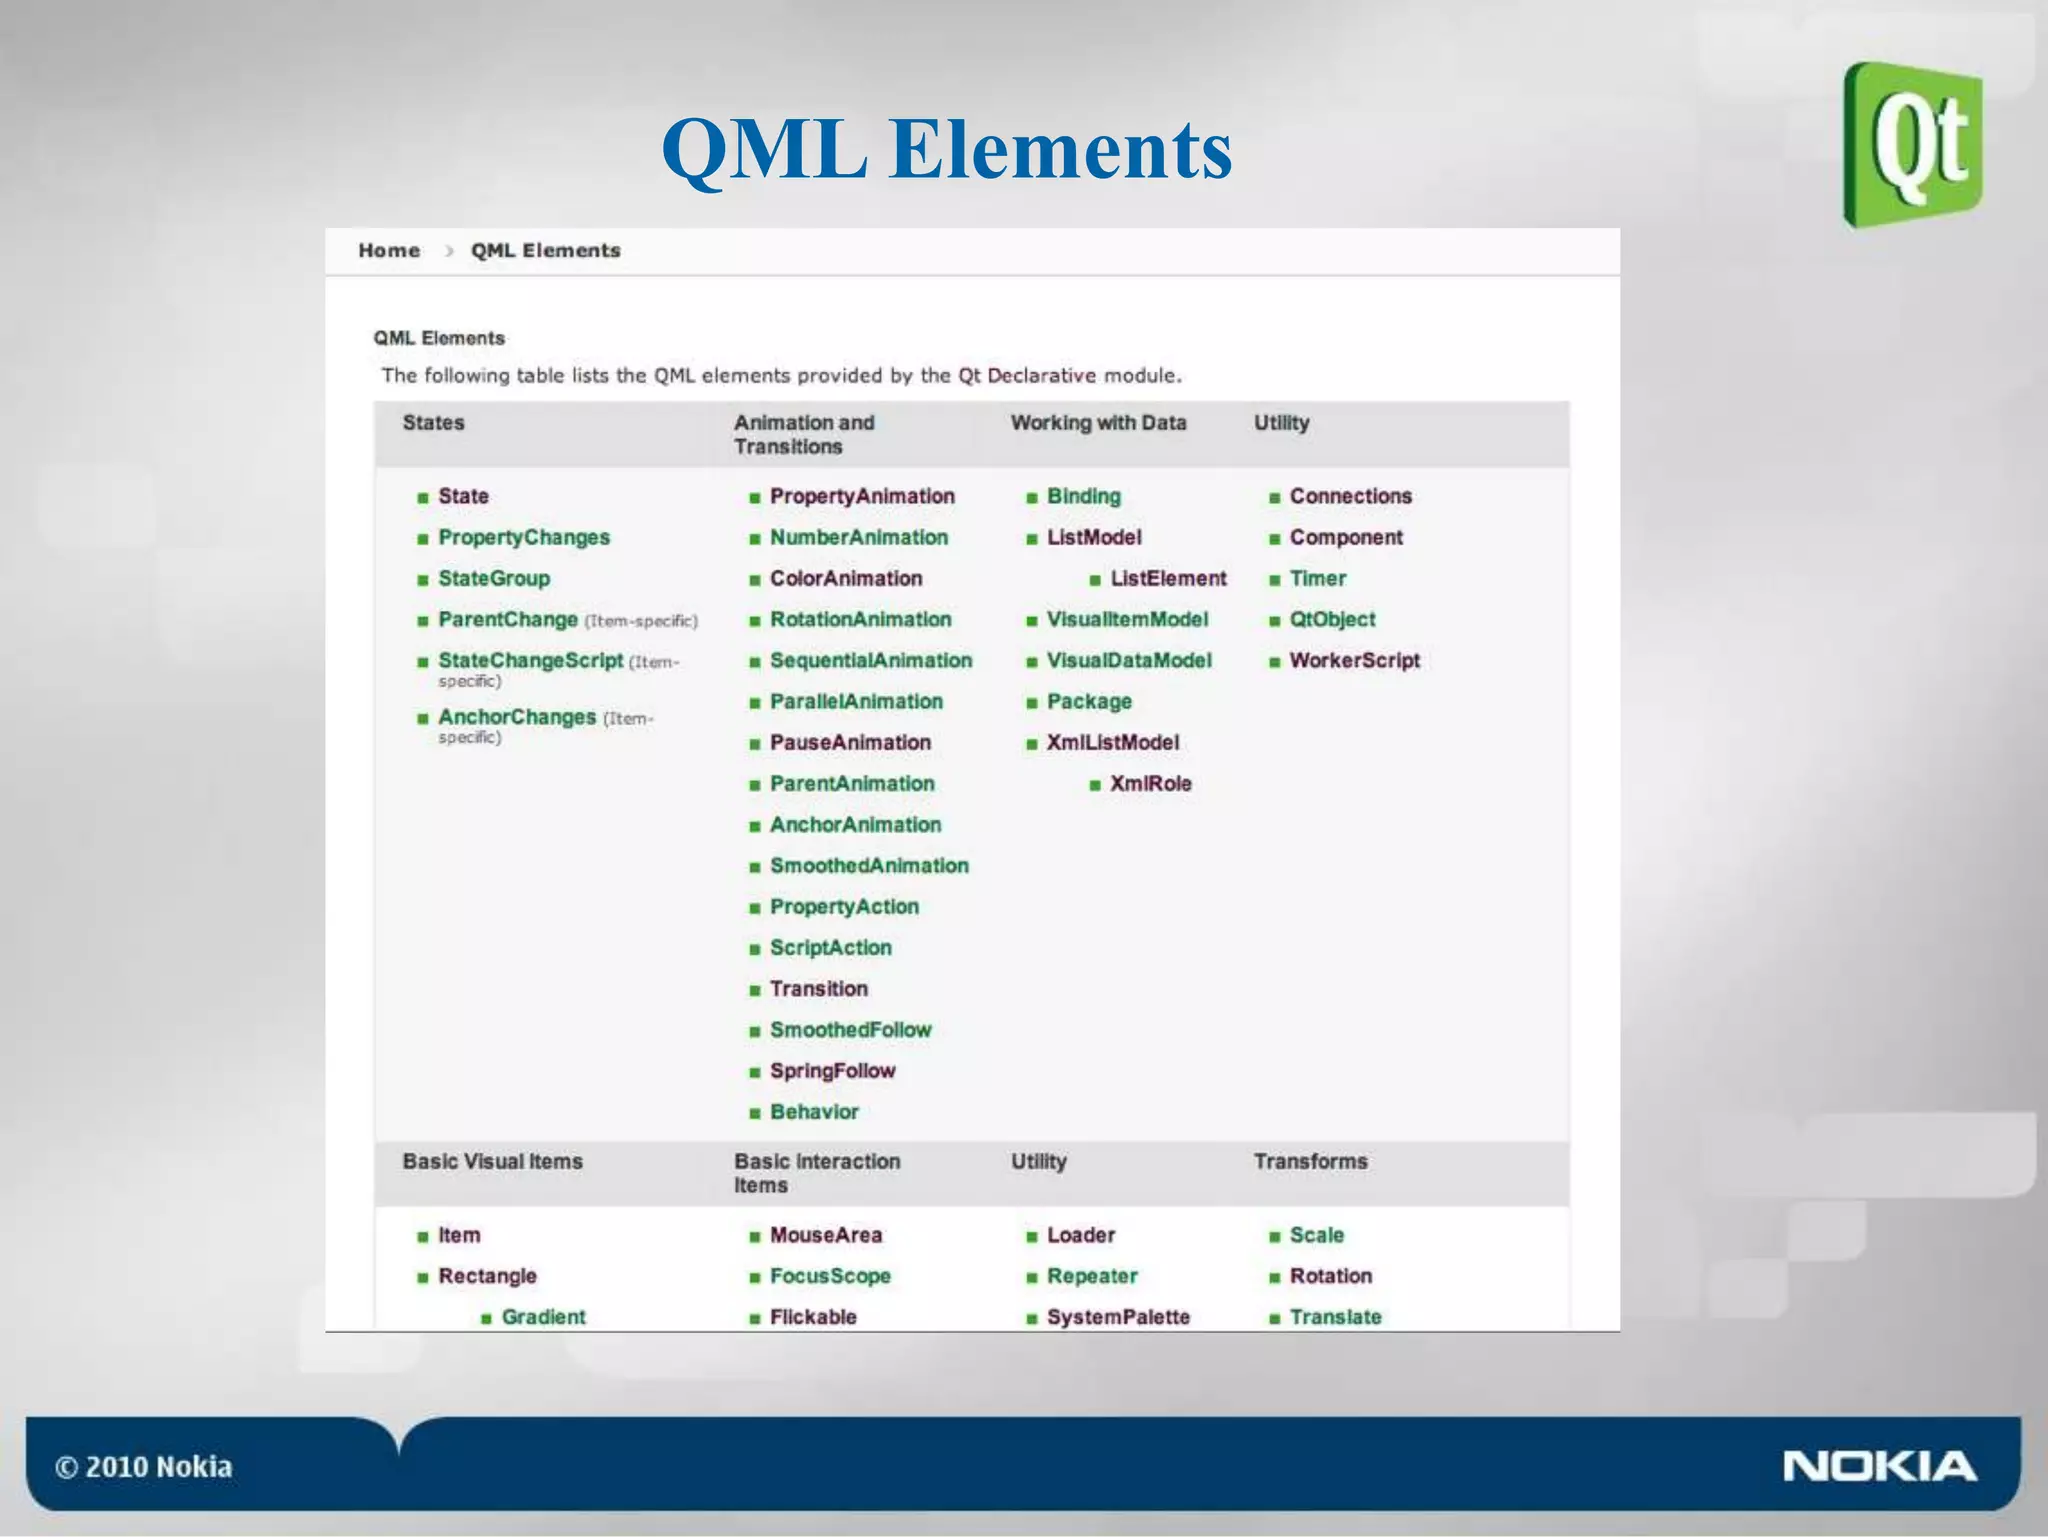This screenshot has width=2048, height=1537.
Task: Click the NumberAnimation link
Action: pos(859,537)
